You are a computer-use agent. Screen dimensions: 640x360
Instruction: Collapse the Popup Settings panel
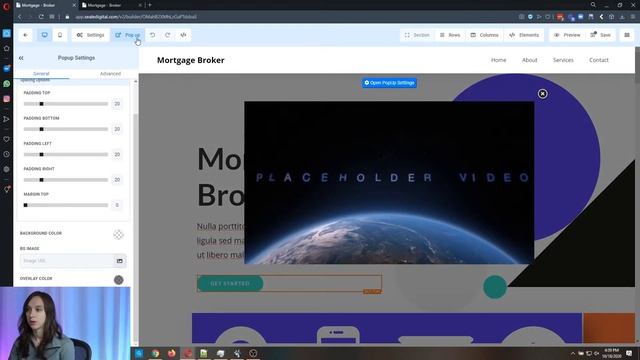(21, 58)
